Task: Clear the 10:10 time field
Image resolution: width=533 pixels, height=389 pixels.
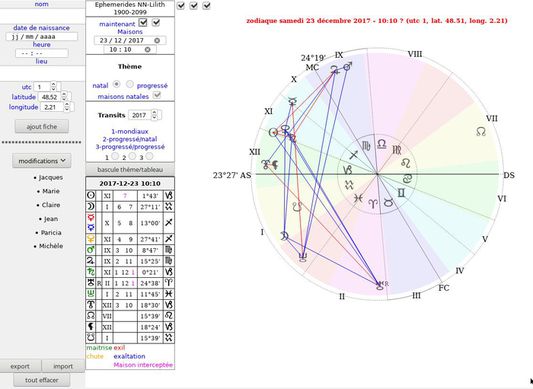Action: point(148,50)
